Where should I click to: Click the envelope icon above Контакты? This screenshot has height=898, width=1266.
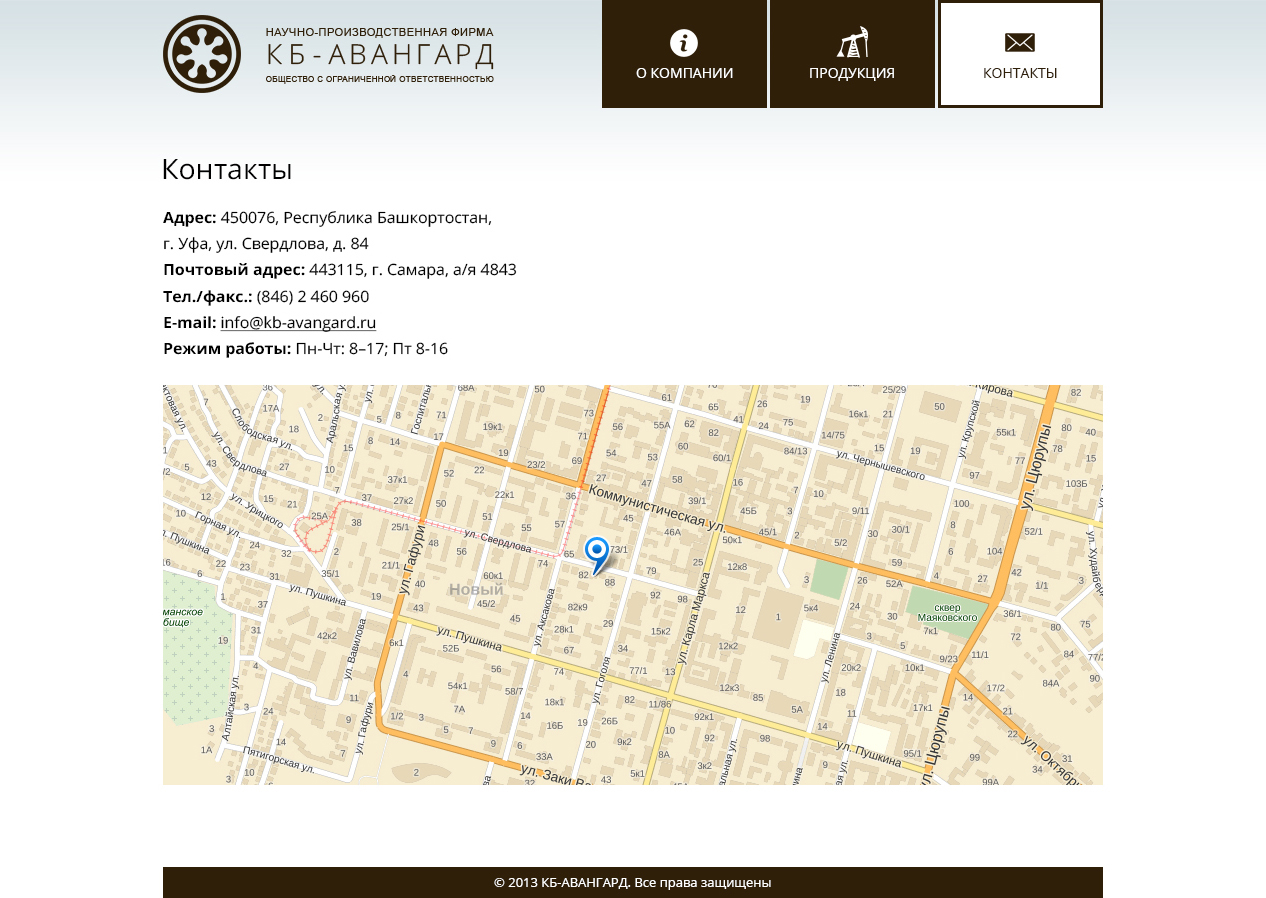[1020, 42]
